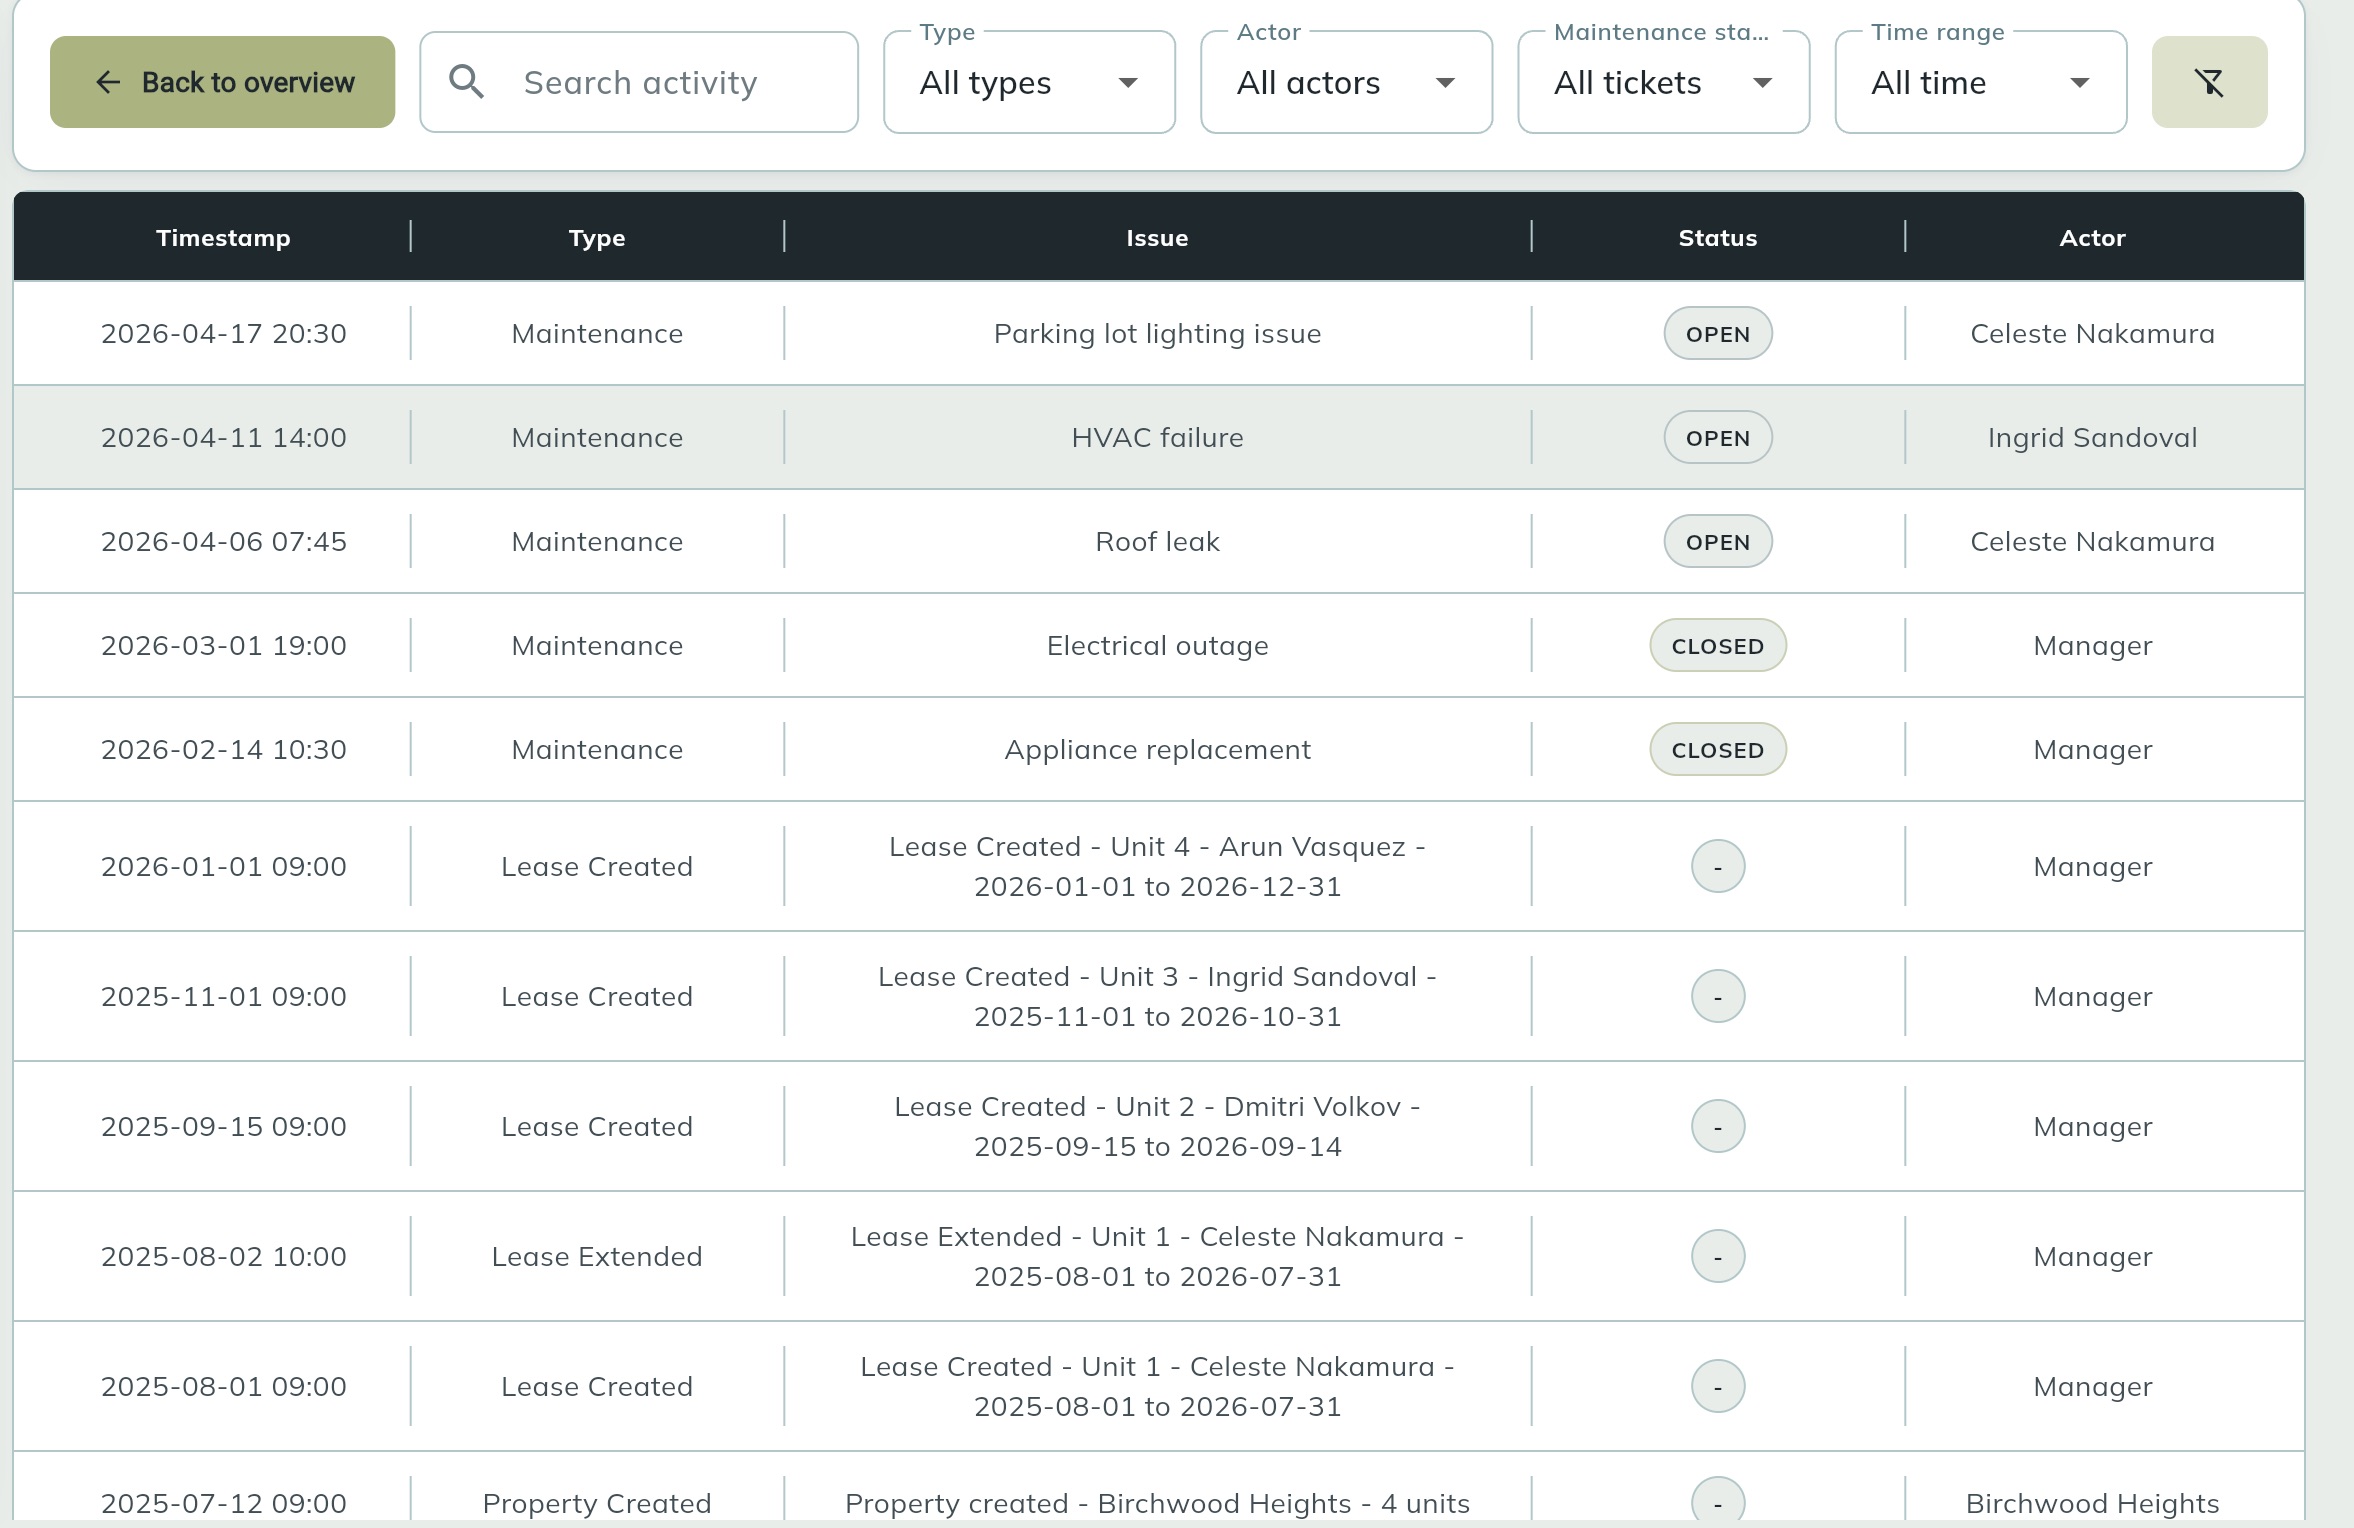2354x1528 pixels.
Task: Select timestamp 2026-01-01 09:00
Action: (223, 867)
